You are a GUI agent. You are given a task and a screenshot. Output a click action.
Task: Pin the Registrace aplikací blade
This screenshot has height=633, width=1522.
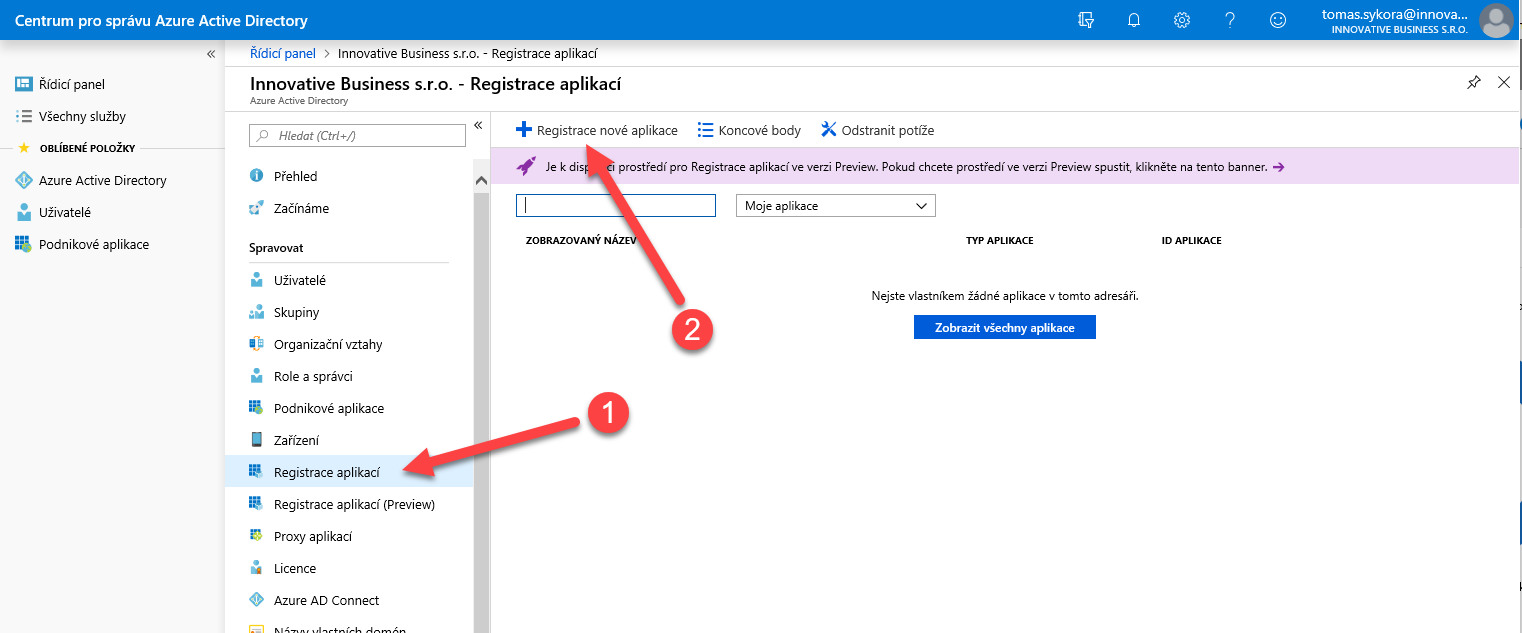point(1474,83)
